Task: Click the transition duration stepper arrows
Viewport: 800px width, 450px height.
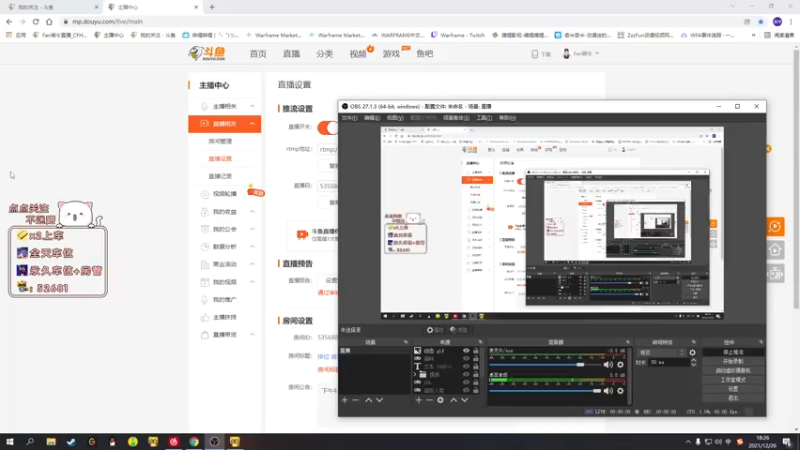Action: pos(693,362)
